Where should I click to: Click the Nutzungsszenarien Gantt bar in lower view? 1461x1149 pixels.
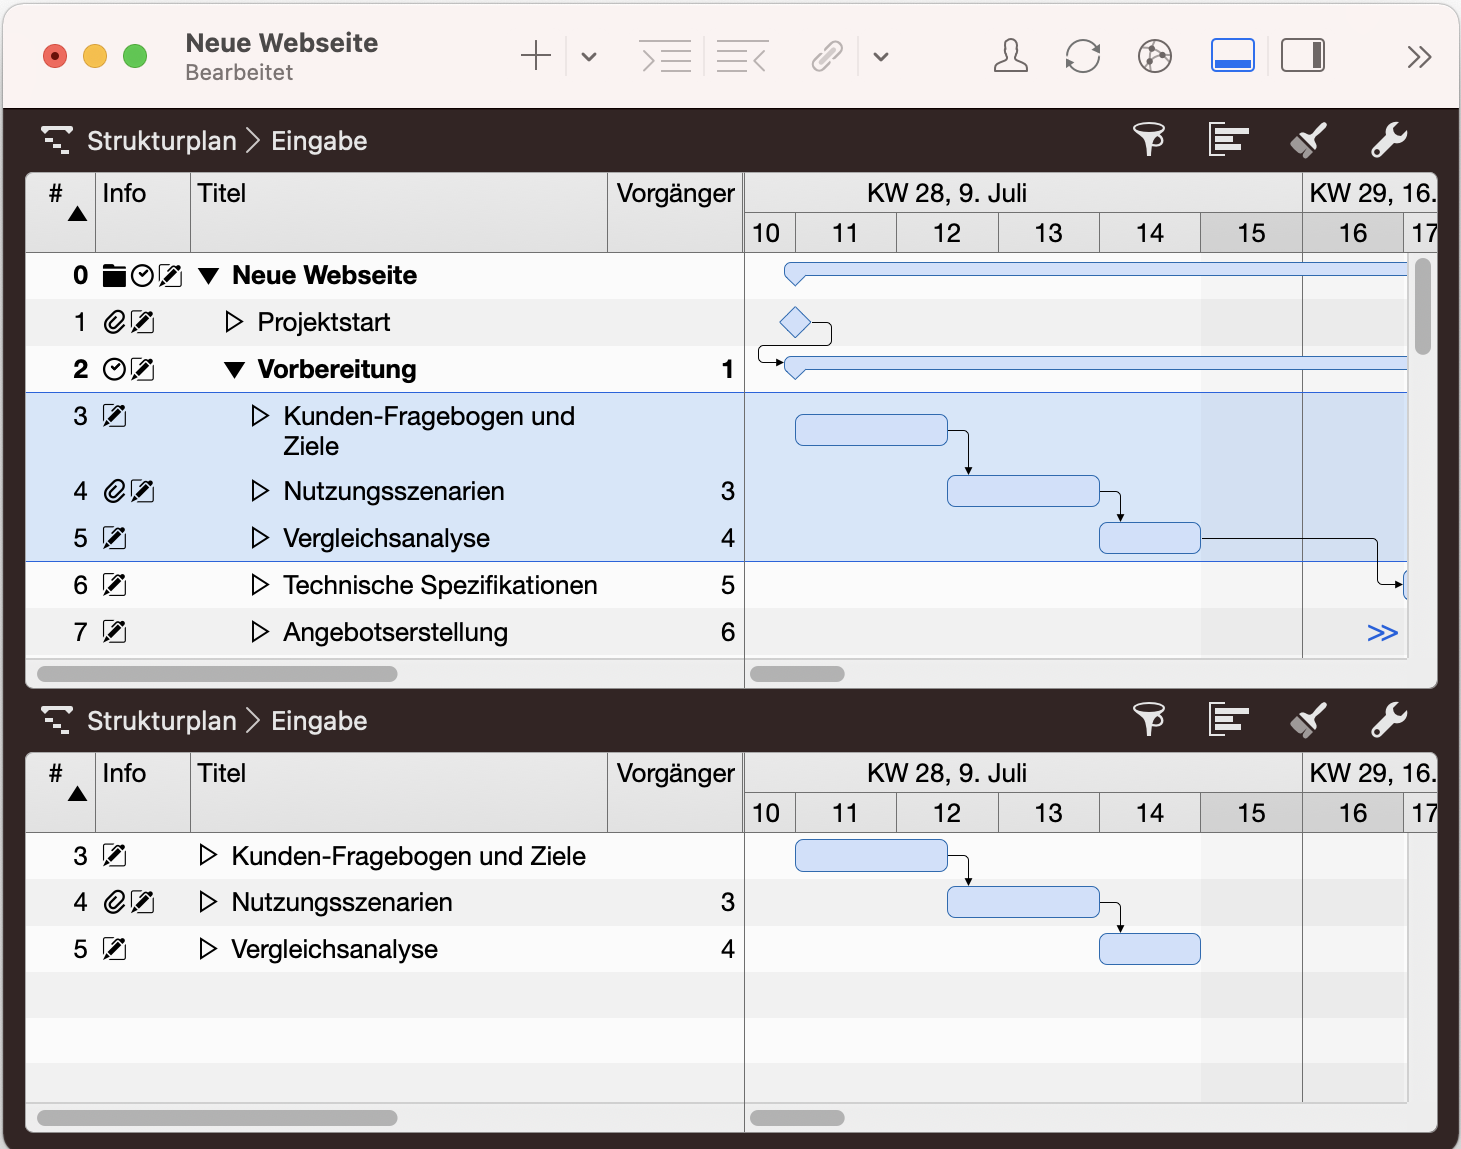[x=1022, y=902]
